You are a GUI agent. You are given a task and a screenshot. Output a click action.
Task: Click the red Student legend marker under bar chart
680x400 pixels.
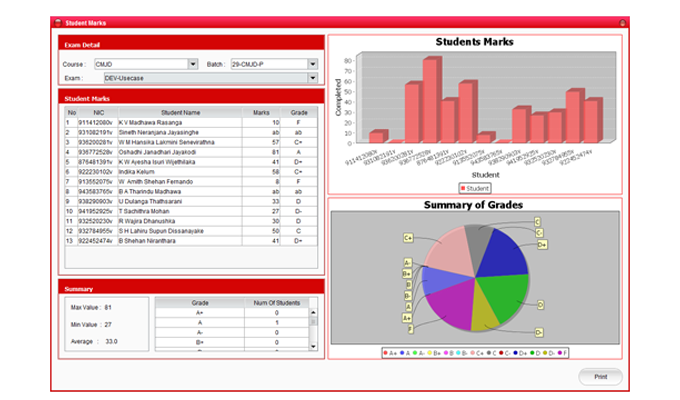point(463,187)
